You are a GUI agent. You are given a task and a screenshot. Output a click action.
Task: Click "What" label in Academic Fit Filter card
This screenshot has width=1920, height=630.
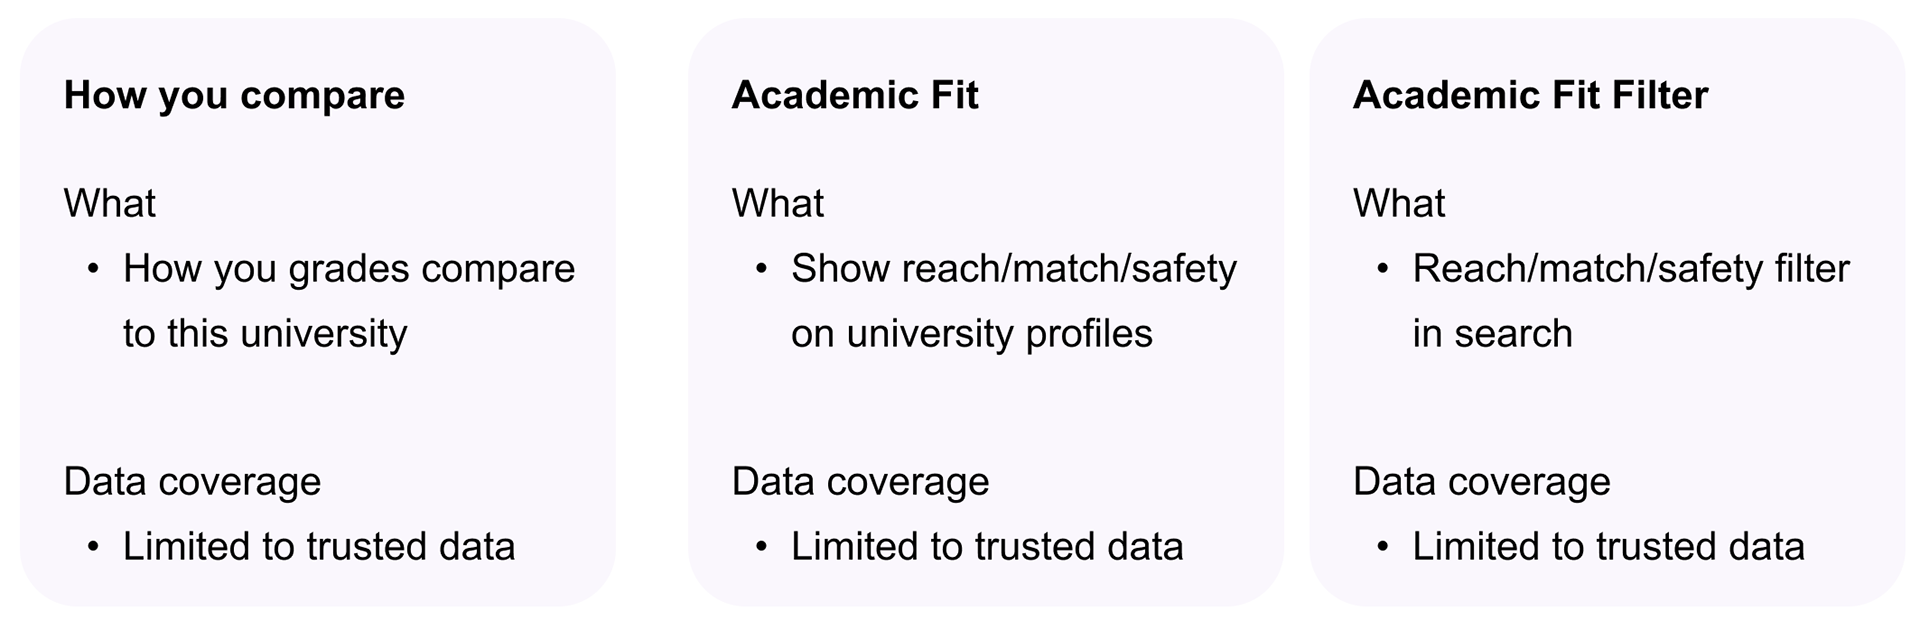[1399, 203]
